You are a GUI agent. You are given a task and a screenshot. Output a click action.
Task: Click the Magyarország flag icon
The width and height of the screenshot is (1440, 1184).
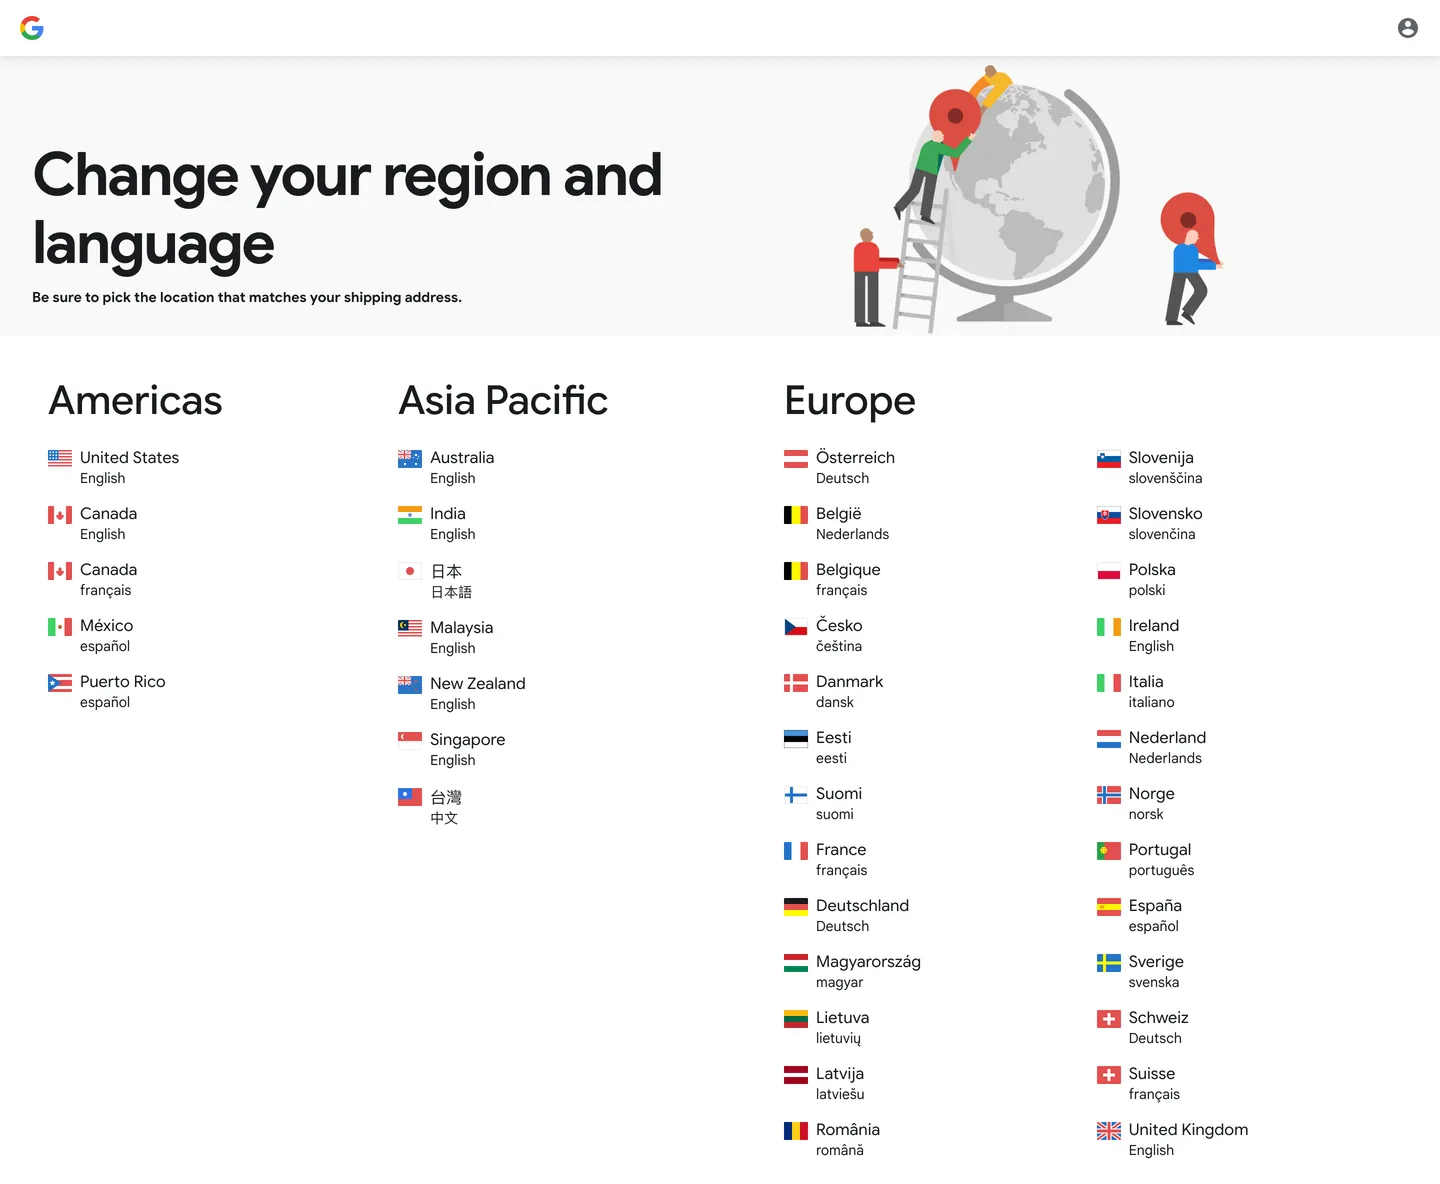tap(796, 963)
